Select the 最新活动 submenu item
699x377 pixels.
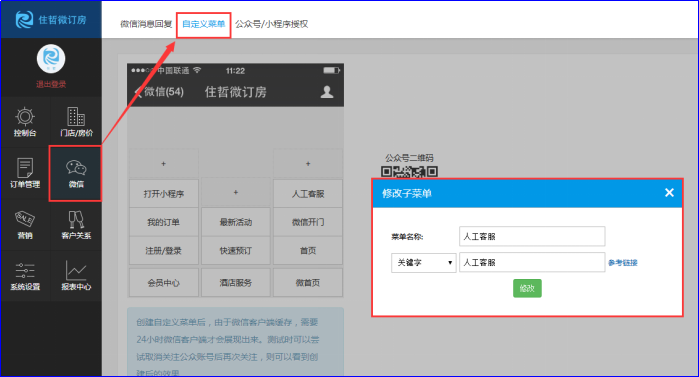[236, 222]
